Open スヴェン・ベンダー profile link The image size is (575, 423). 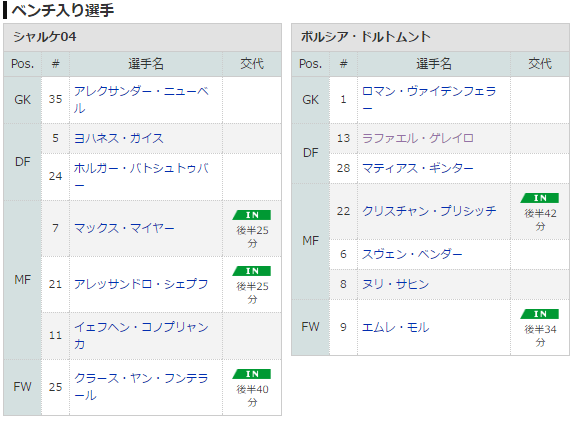point(412,254)
